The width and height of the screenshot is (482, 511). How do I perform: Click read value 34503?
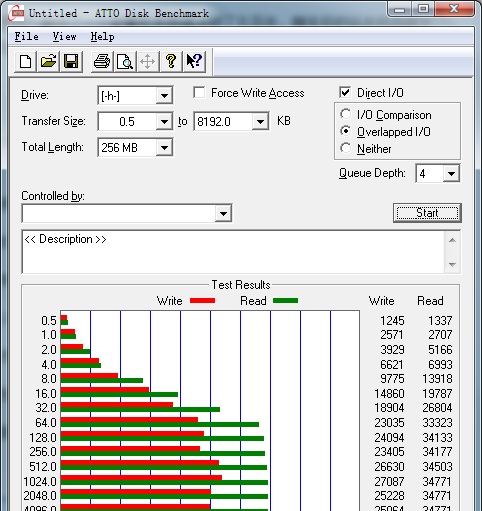(x=437, y=467)
